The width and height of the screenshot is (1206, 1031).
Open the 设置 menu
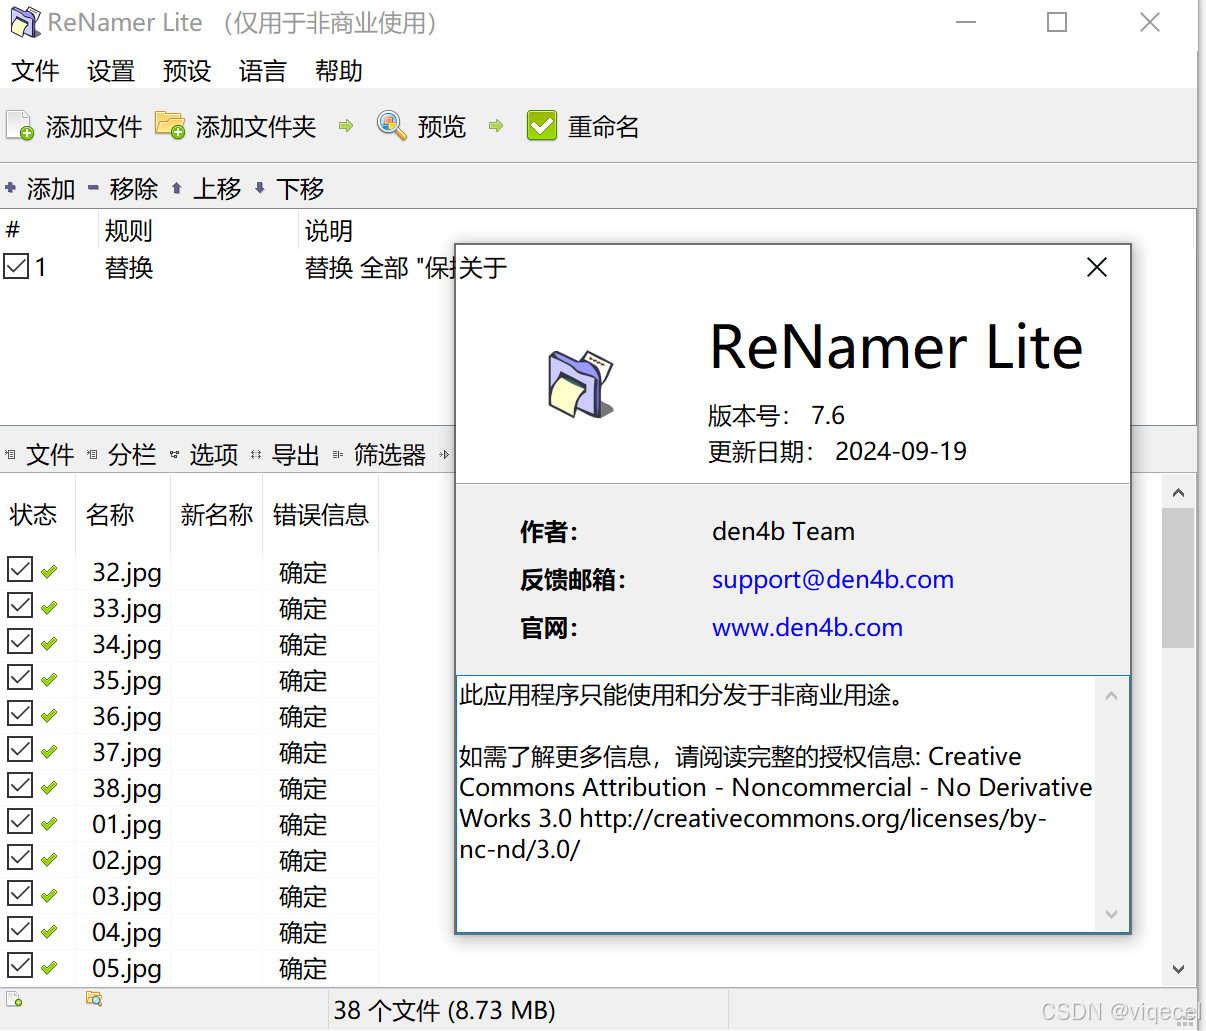pos(111,71)
